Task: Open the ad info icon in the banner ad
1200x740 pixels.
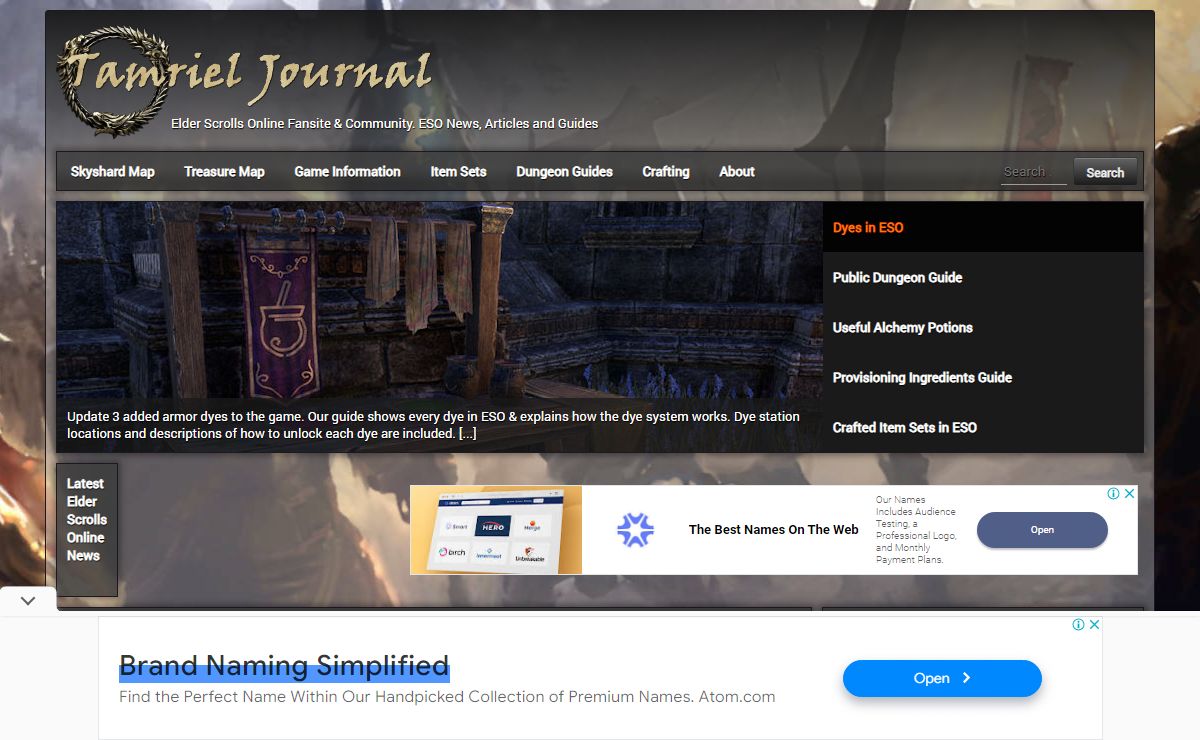Action: coord(1113,493)
